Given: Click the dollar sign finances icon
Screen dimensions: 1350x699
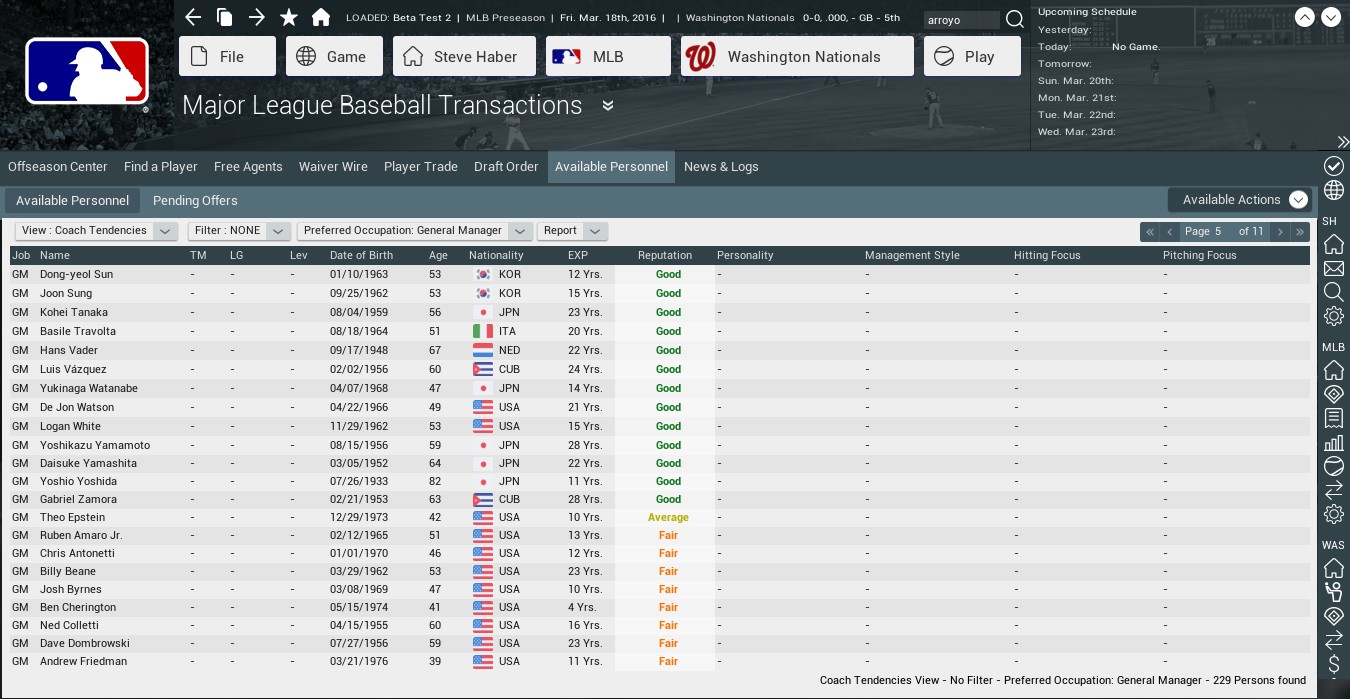Looking at the screenshot, I should (1333, 664).
